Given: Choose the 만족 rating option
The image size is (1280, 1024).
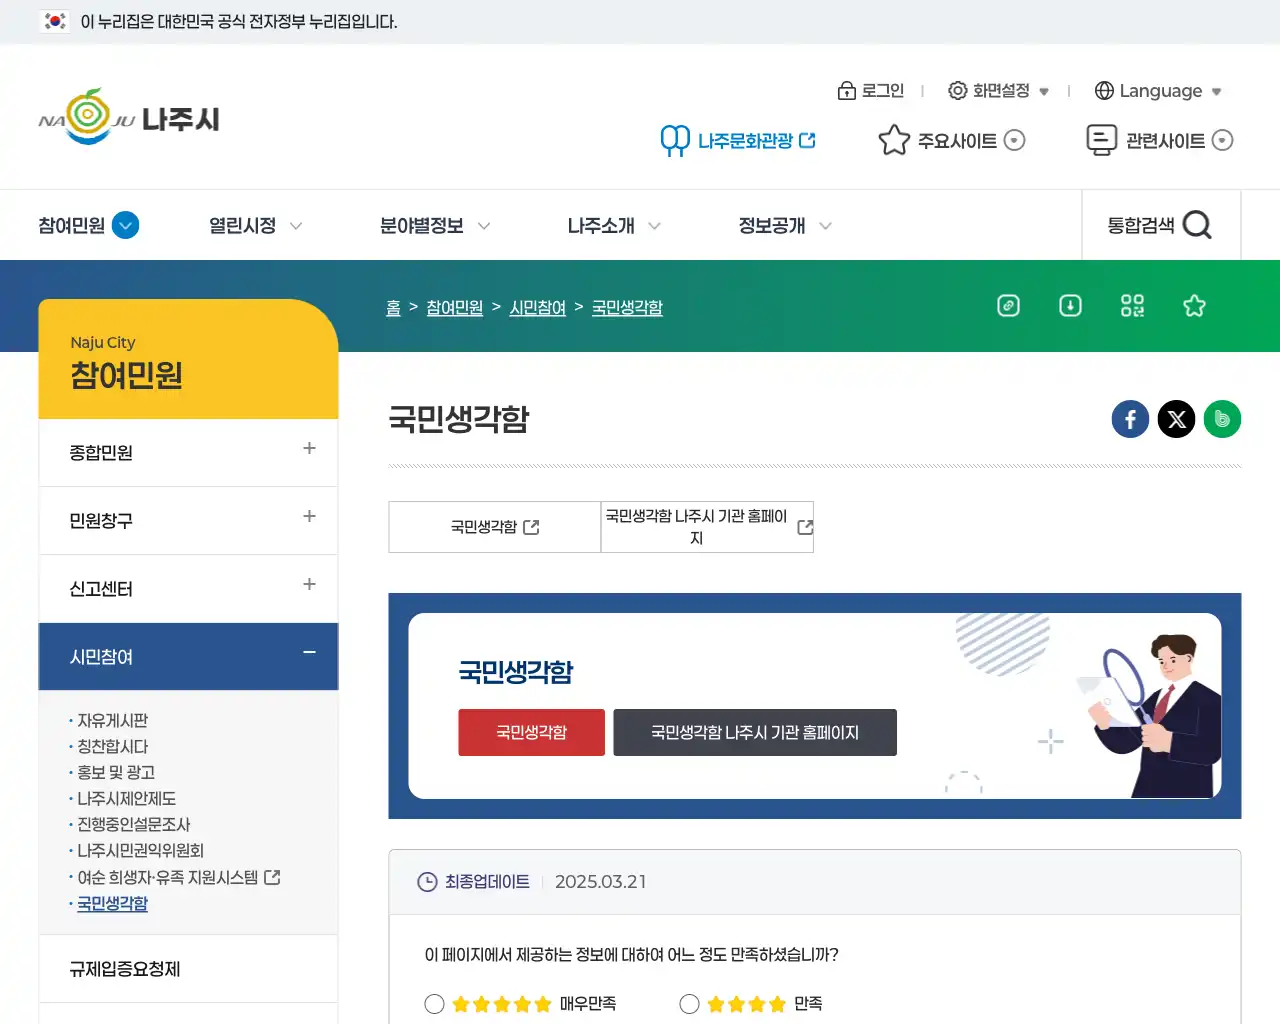Looking at the screenshot, I should (x=689, y=1003).
